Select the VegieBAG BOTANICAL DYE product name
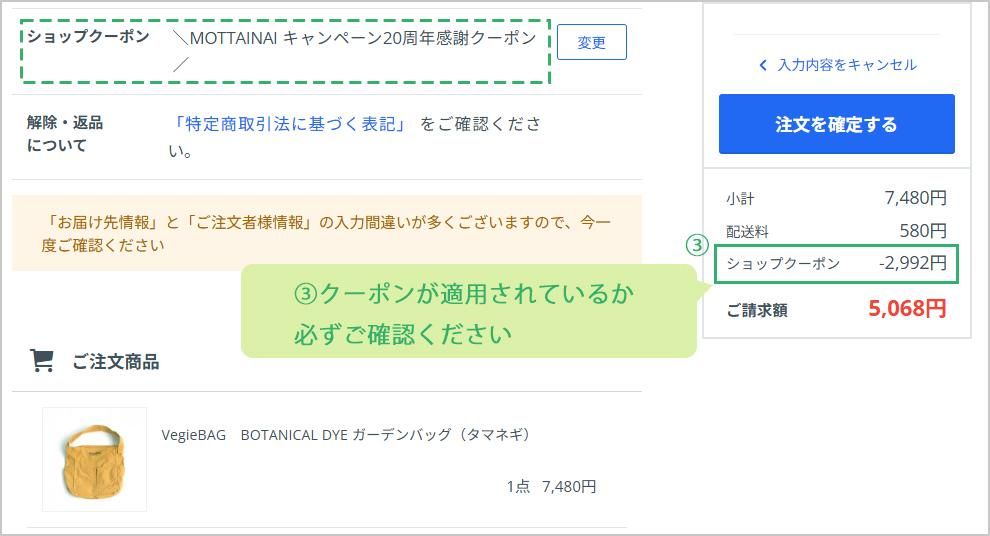The image size is (990, 536). coord(345,434)
